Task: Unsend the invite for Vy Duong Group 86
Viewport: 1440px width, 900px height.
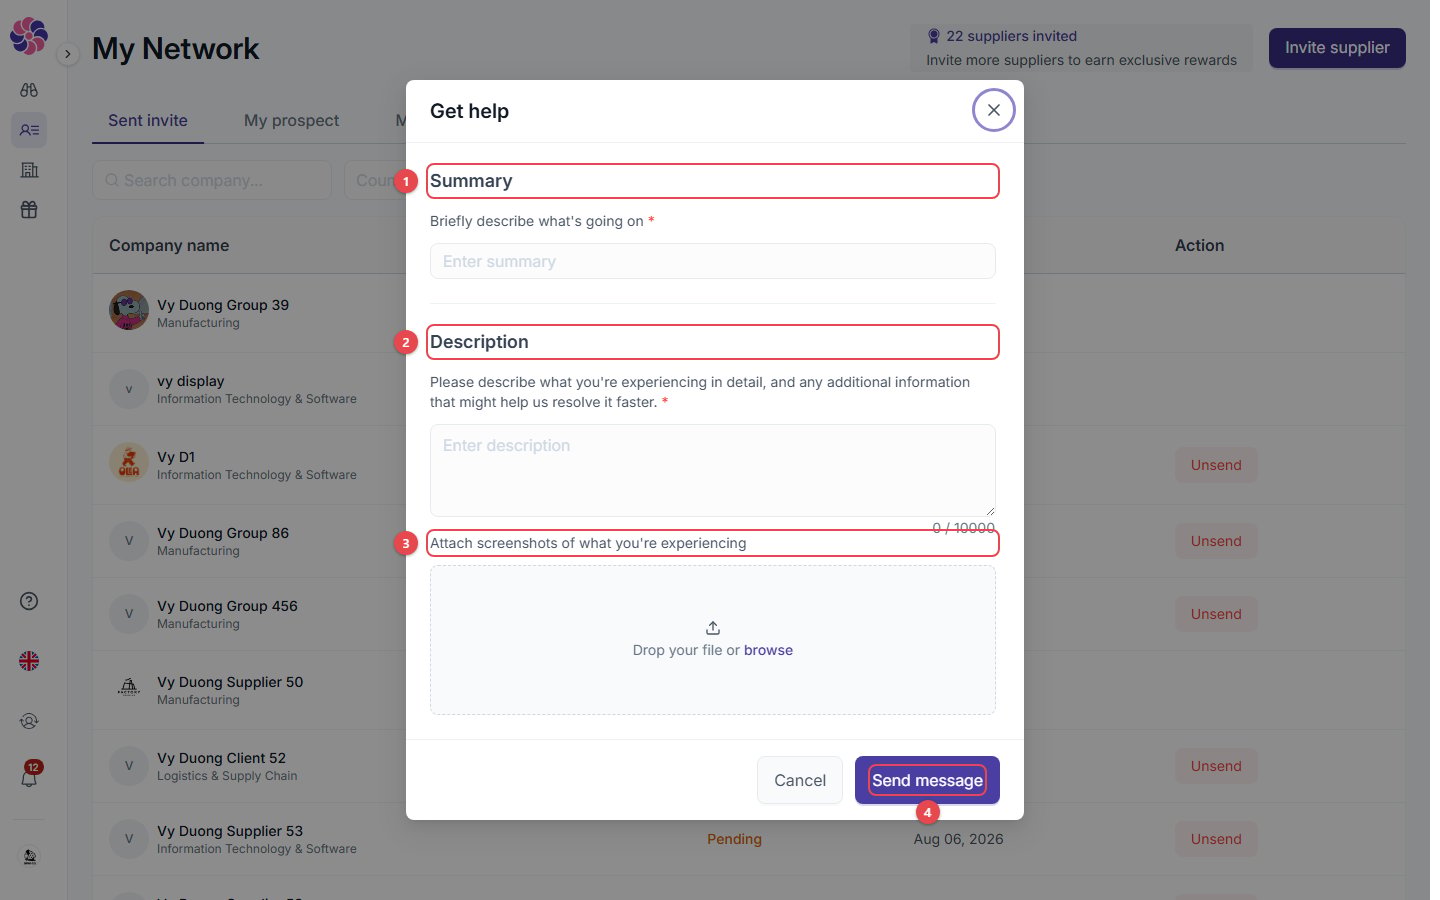Action: (1216, 541)
